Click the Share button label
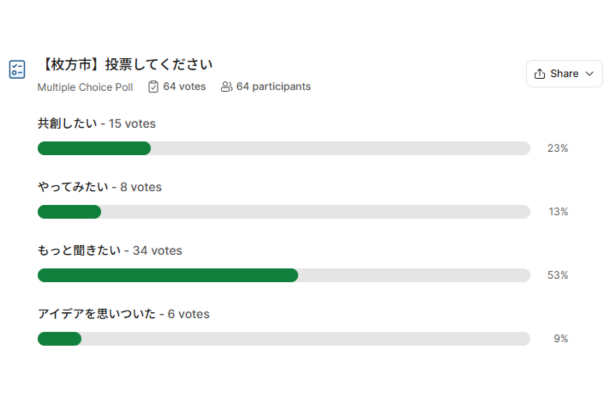Screen dimensions: 610x406 564,74
